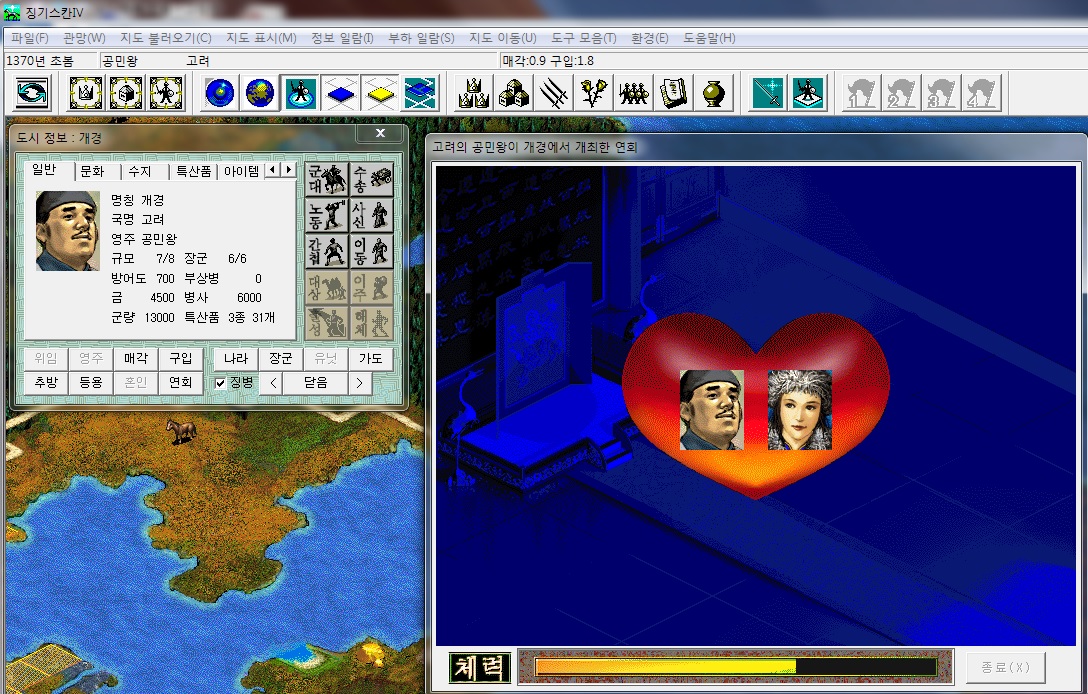Click the woman's portrait in the heart
The width and height of the screenshot is (1088, 694).
[x=799, y=409]
